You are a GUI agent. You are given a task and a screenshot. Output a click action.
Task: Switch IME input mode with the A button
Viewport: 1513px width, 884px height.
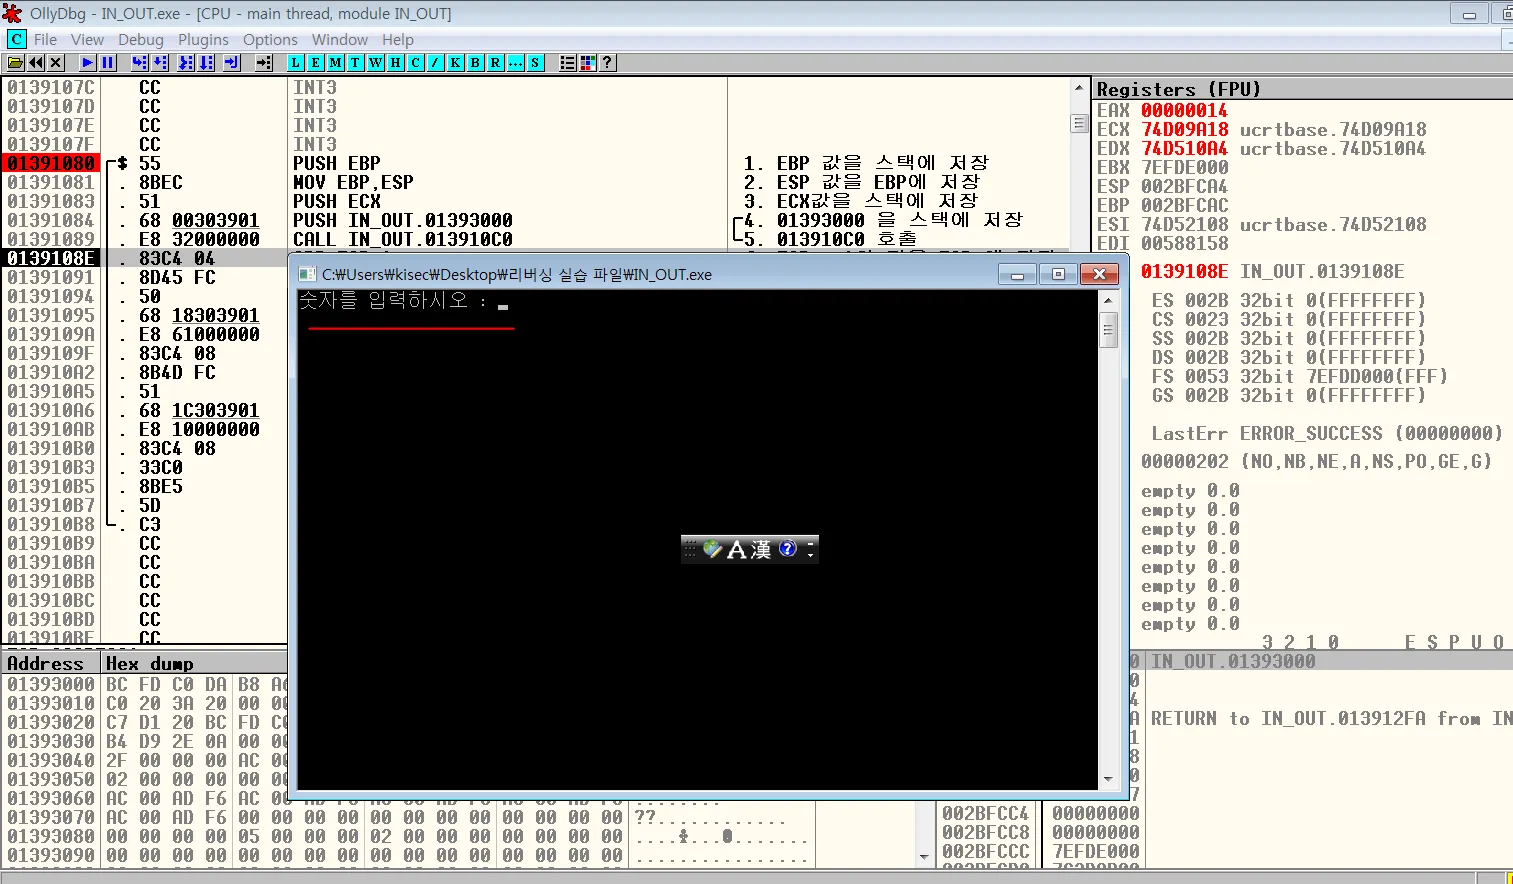pyautogui.click(x=736, y=549)
